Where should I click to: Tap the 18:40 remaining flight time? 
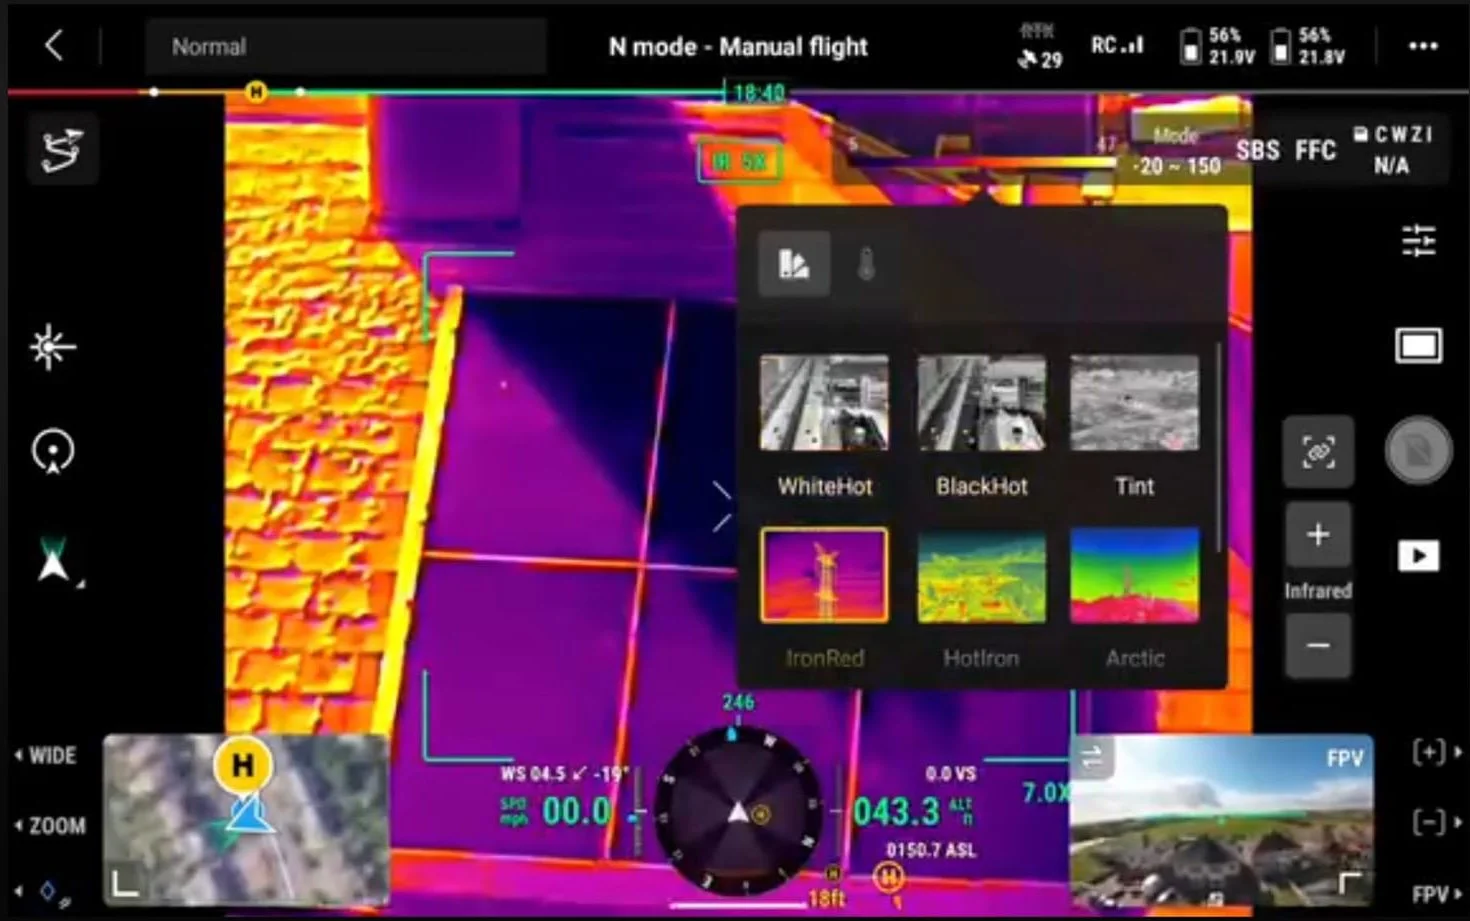coord(759,93)
